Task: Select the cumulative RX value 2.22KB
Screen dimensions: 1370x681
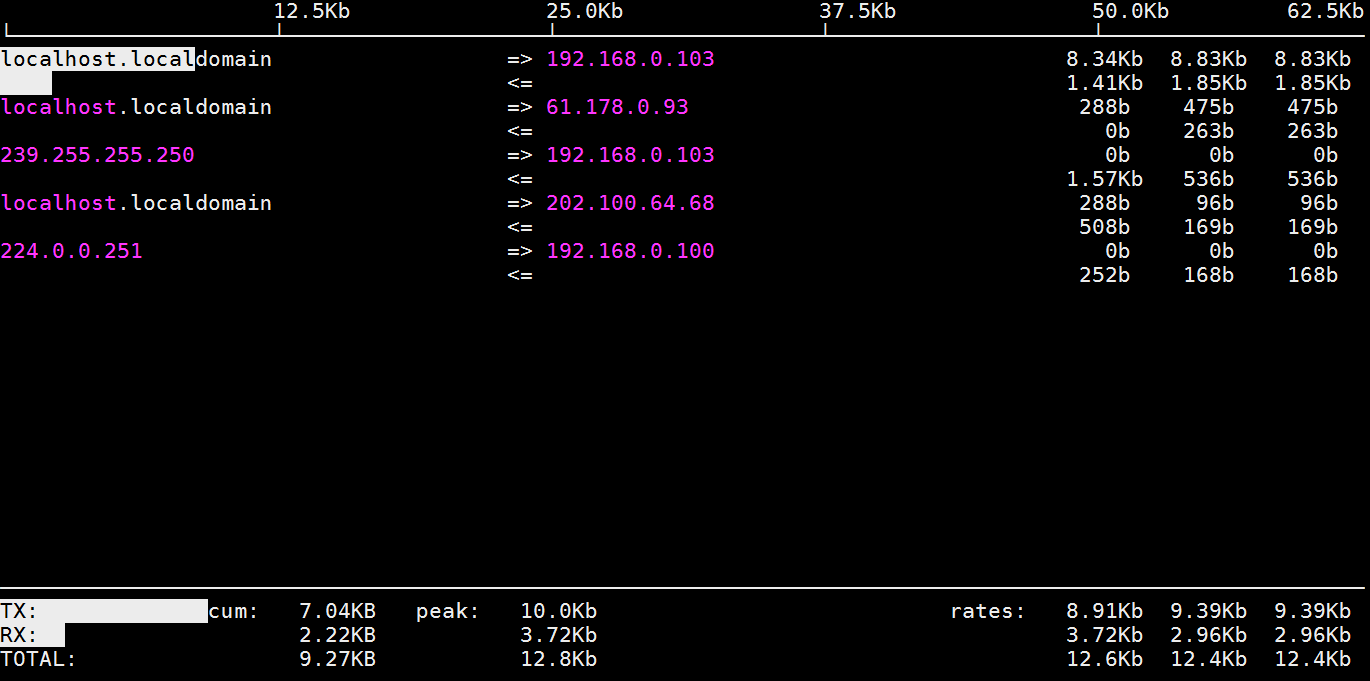Action: (x=338, y=635)
